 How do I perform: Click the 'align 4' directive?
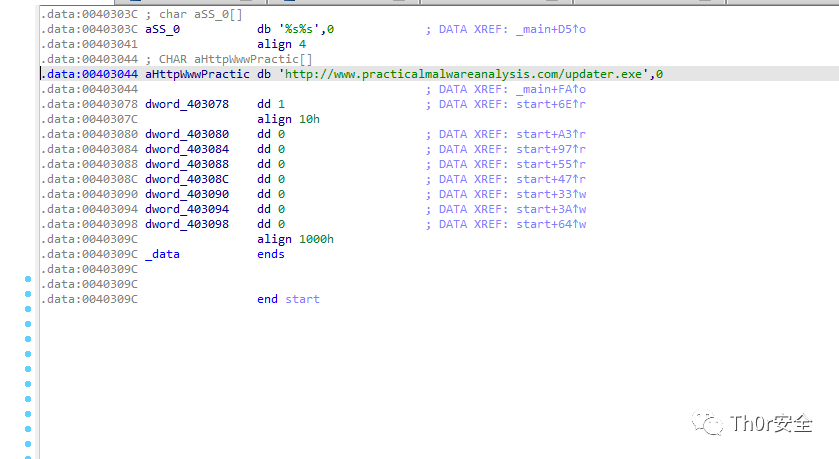[x=281, y=44]
